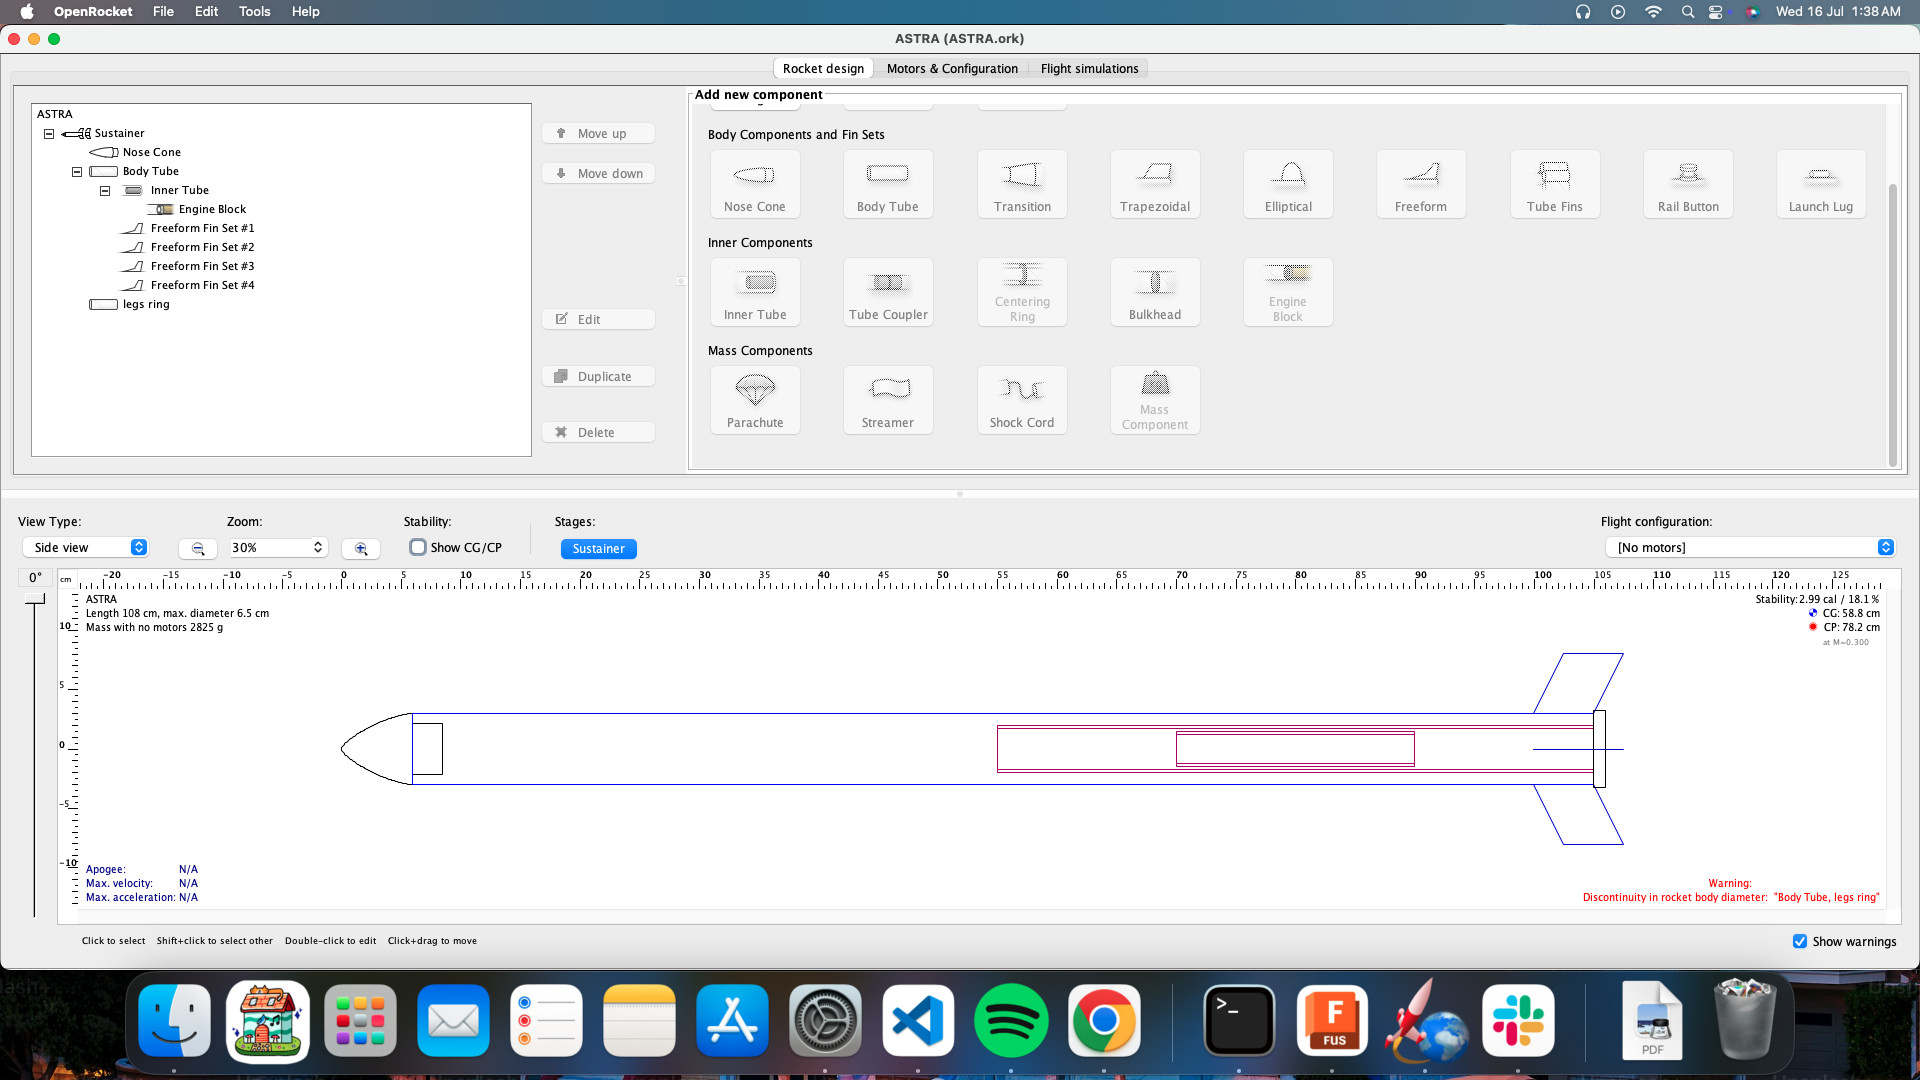Screen dimensions: 1920x1080
Task: Toggle the Sustainer stage button
Action: coord(599,548)
